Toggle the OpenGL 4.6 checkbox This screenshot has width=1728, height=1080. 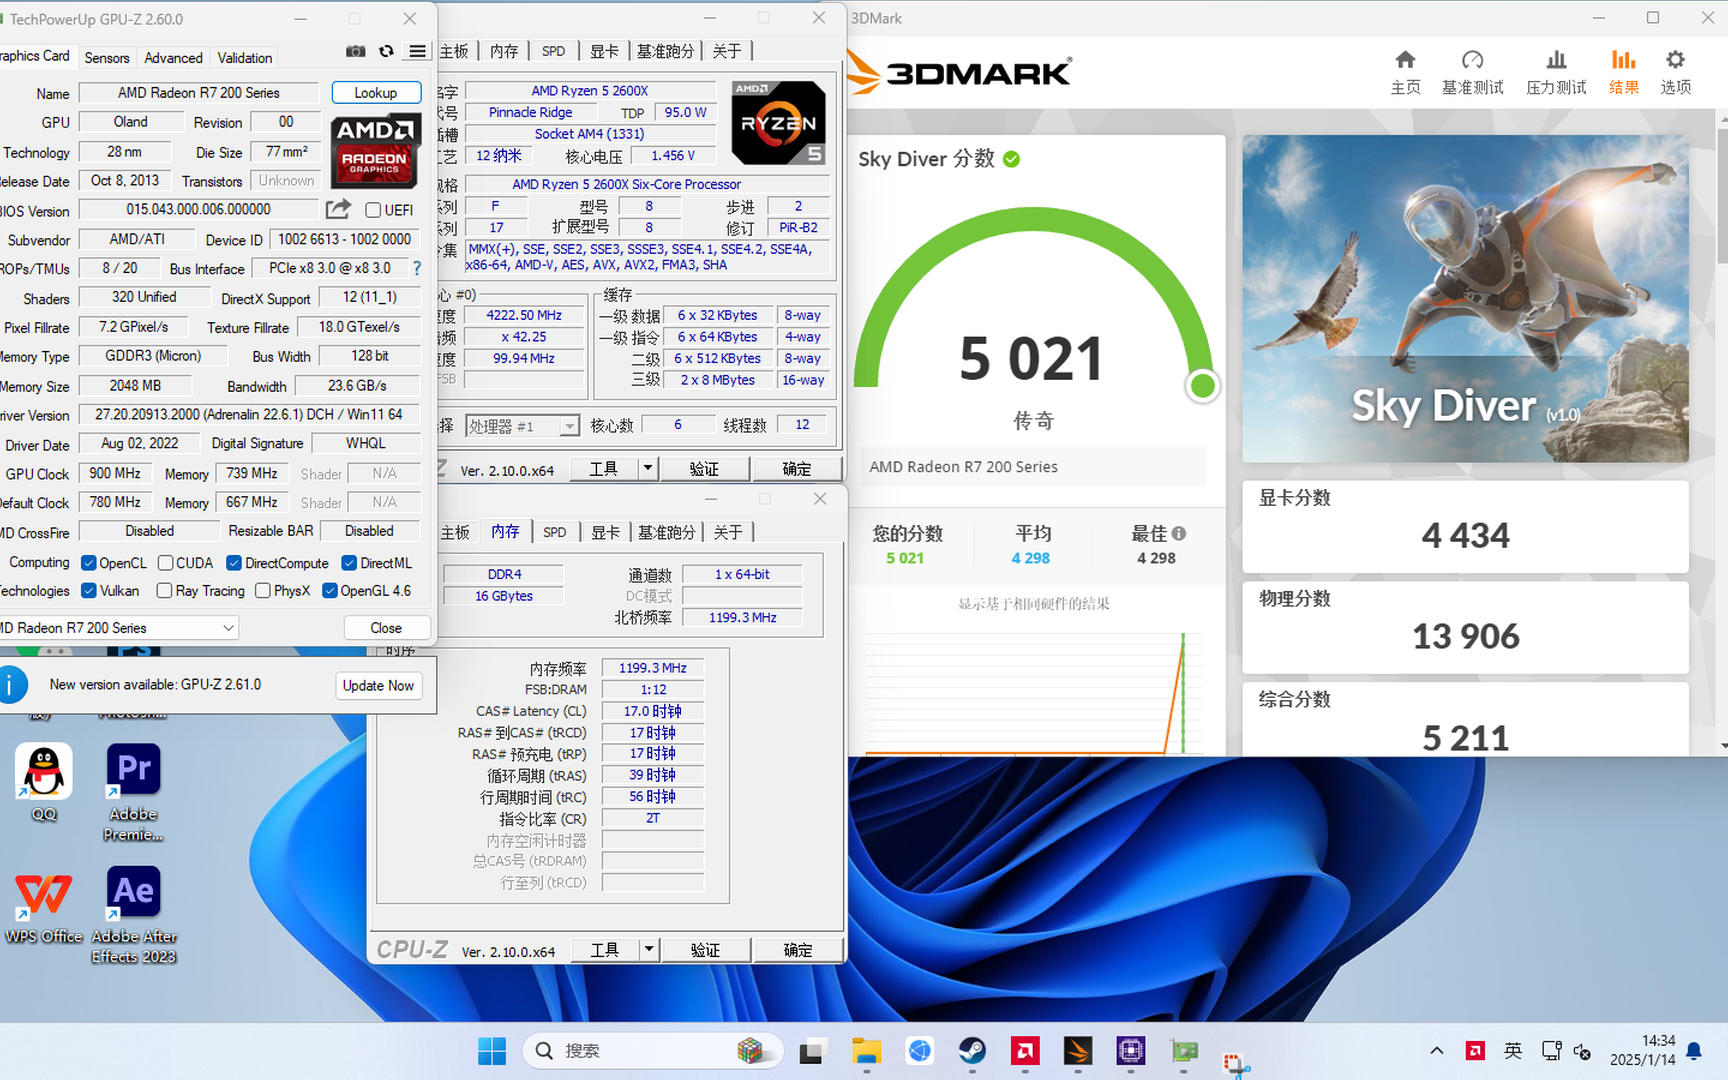tap(330, 591)
